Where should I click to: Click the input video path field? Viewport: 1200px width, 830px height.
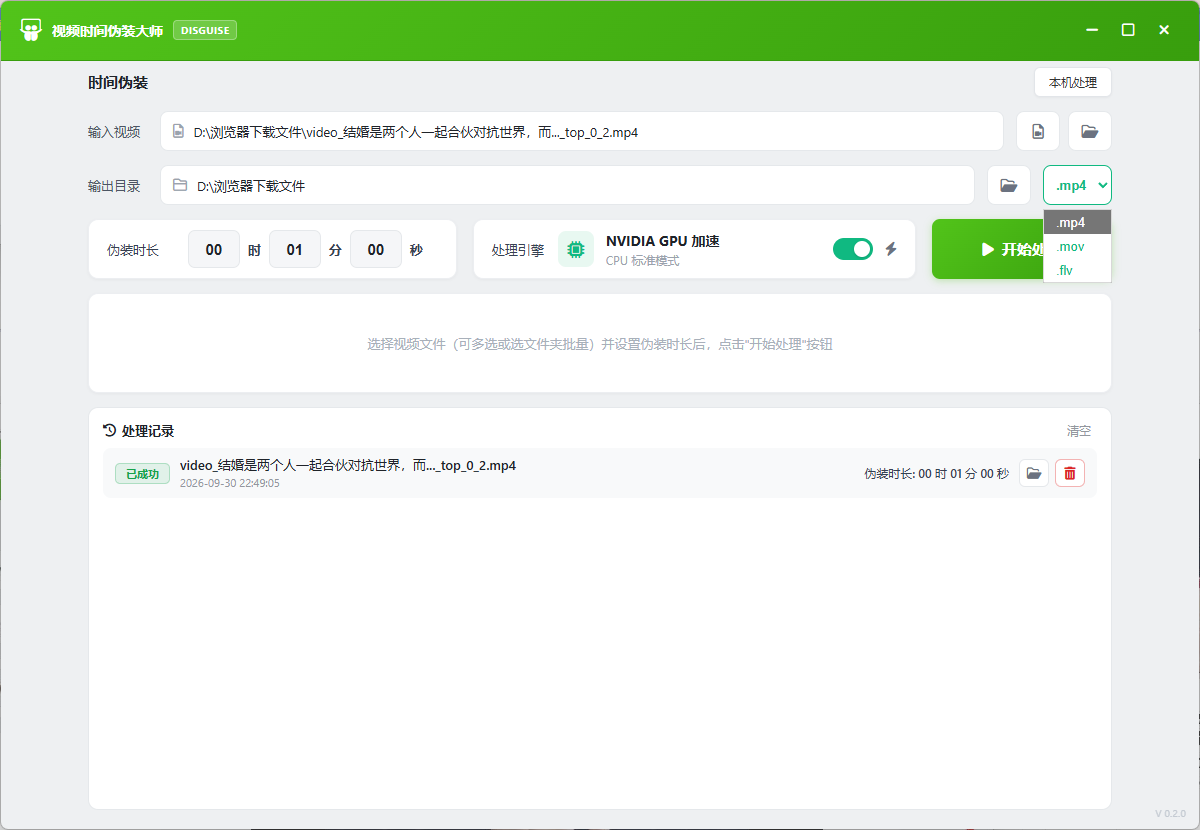[x=581, y=131]
